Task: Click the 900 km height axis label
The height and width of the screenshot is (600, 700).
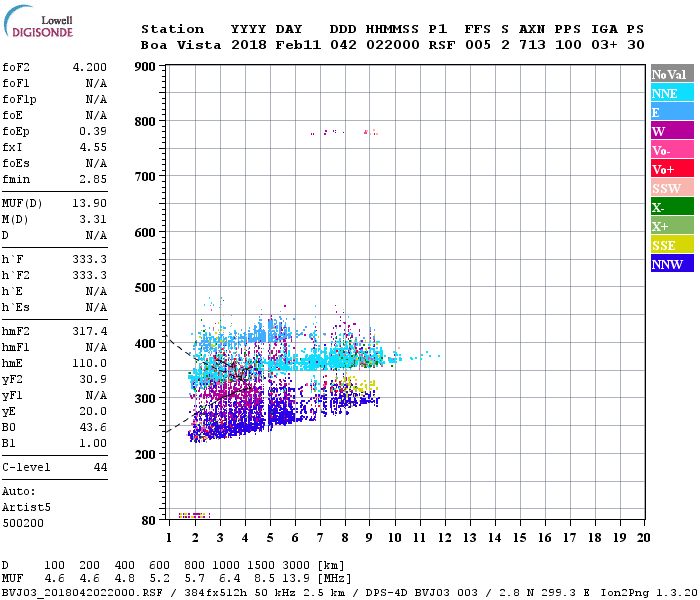Action: (145, 67)
